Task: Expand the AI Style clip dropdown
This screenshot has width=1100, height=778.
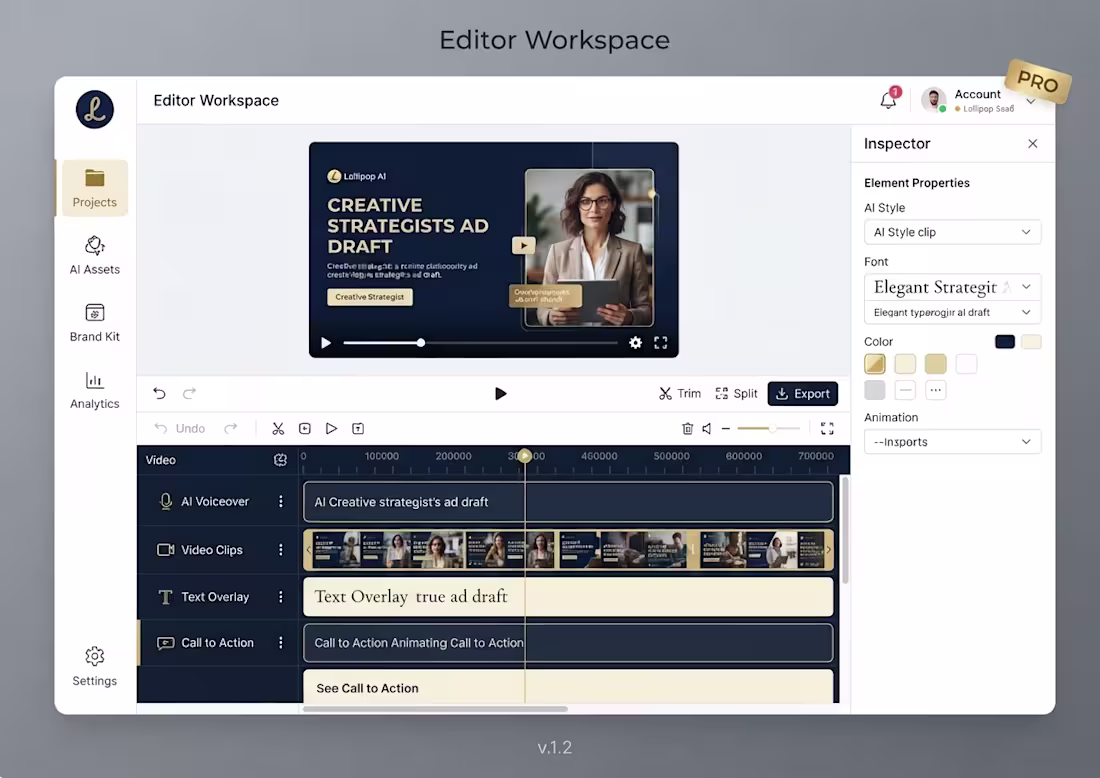Action: coord(952,232)
